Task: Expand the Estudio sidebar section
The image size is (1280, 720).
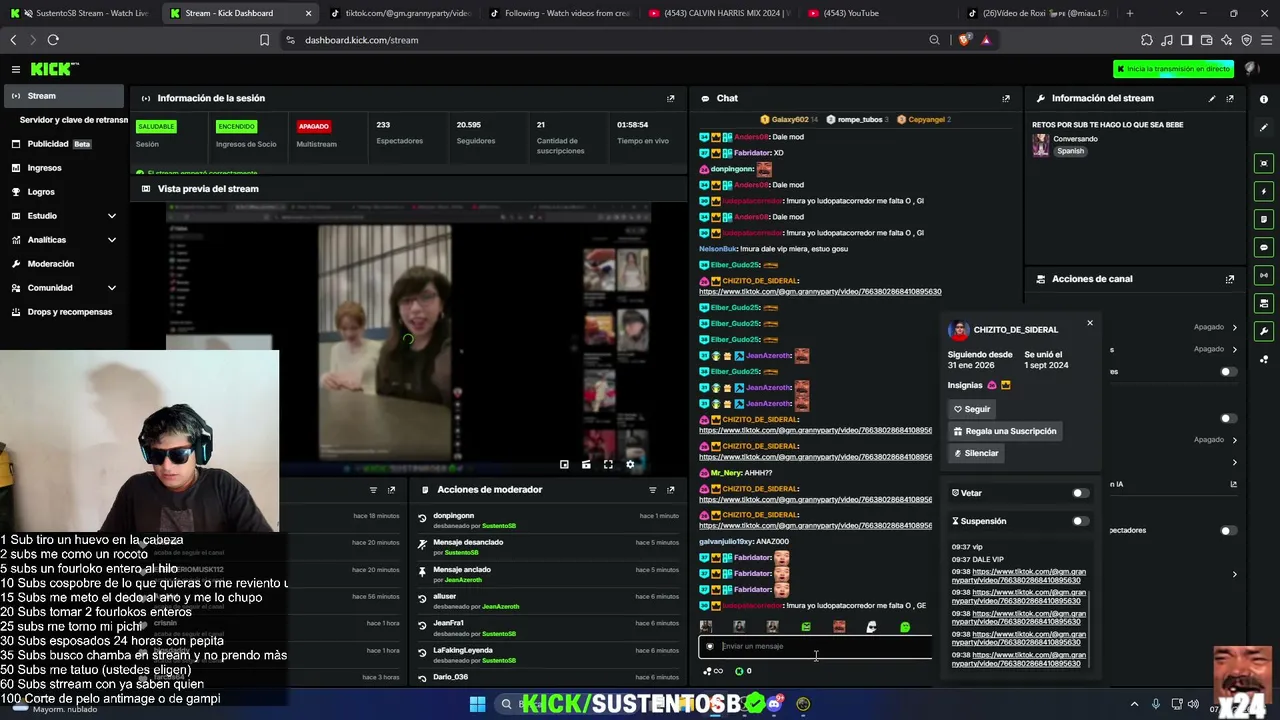Action: coord(111,216)
